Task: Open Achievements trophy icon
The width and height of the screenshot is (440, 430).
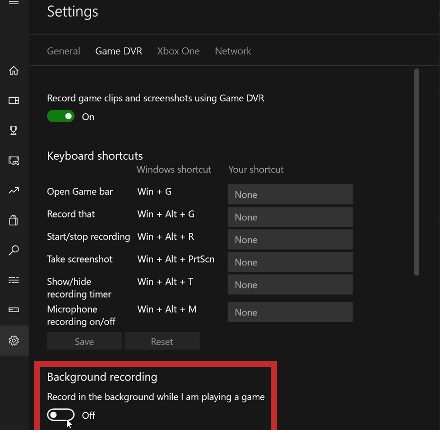Action: 14,130
